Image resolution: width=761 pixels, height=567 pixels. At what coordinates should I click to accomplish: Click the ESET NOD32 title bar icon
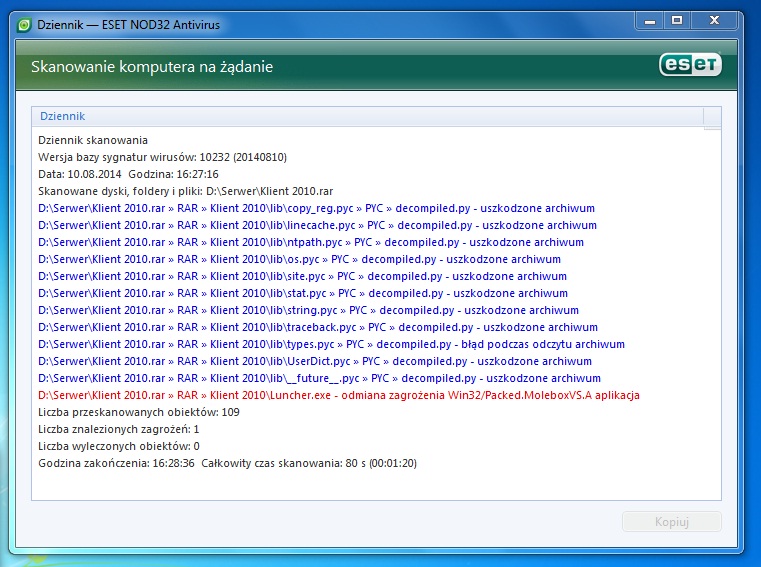[x=24, y=24]
